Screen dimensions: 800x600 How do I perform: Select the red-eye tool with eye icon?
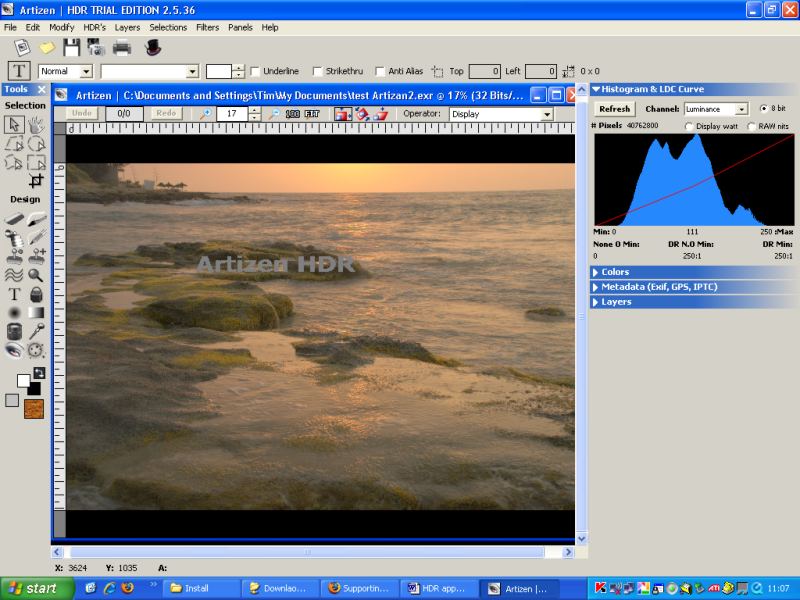(14, 351)
